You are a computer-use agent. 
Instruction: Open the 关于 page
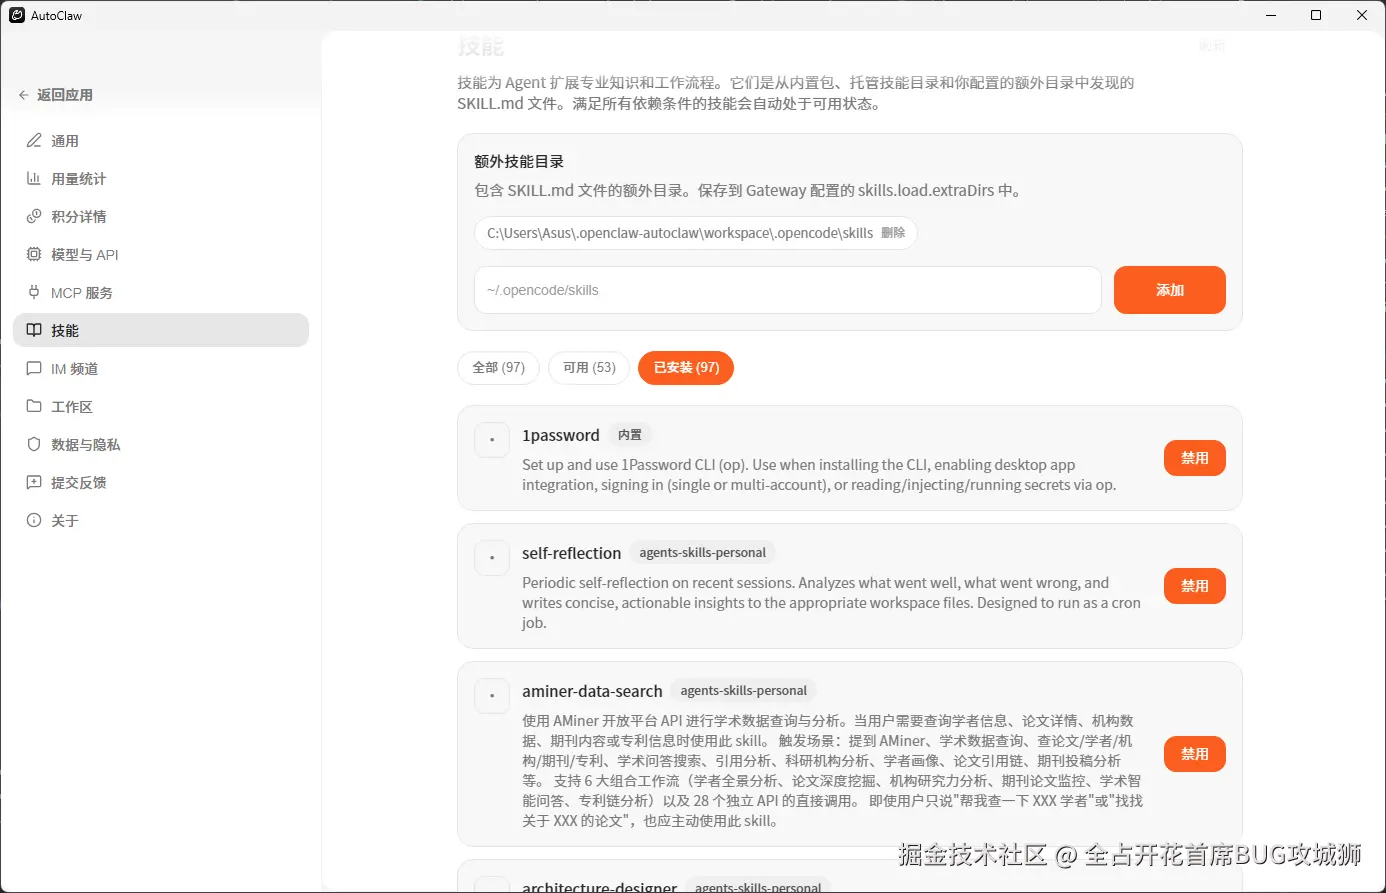pyautogui.click(x=161, y=521)
